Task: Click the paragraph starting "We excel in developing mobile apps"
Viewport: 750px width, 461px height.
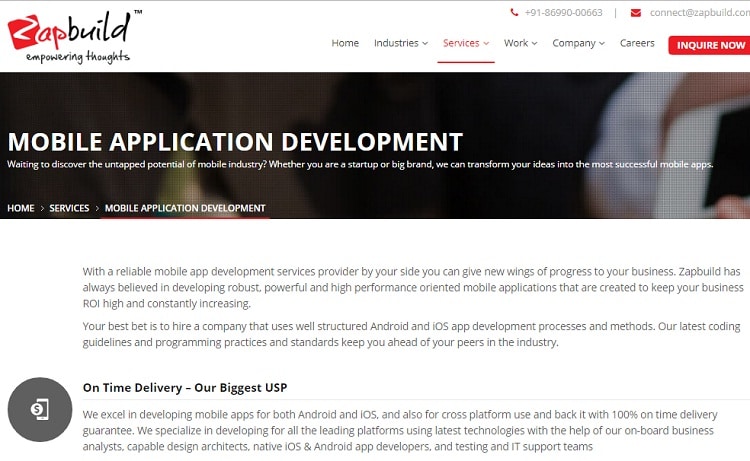Action: click(x=400, y=430)
